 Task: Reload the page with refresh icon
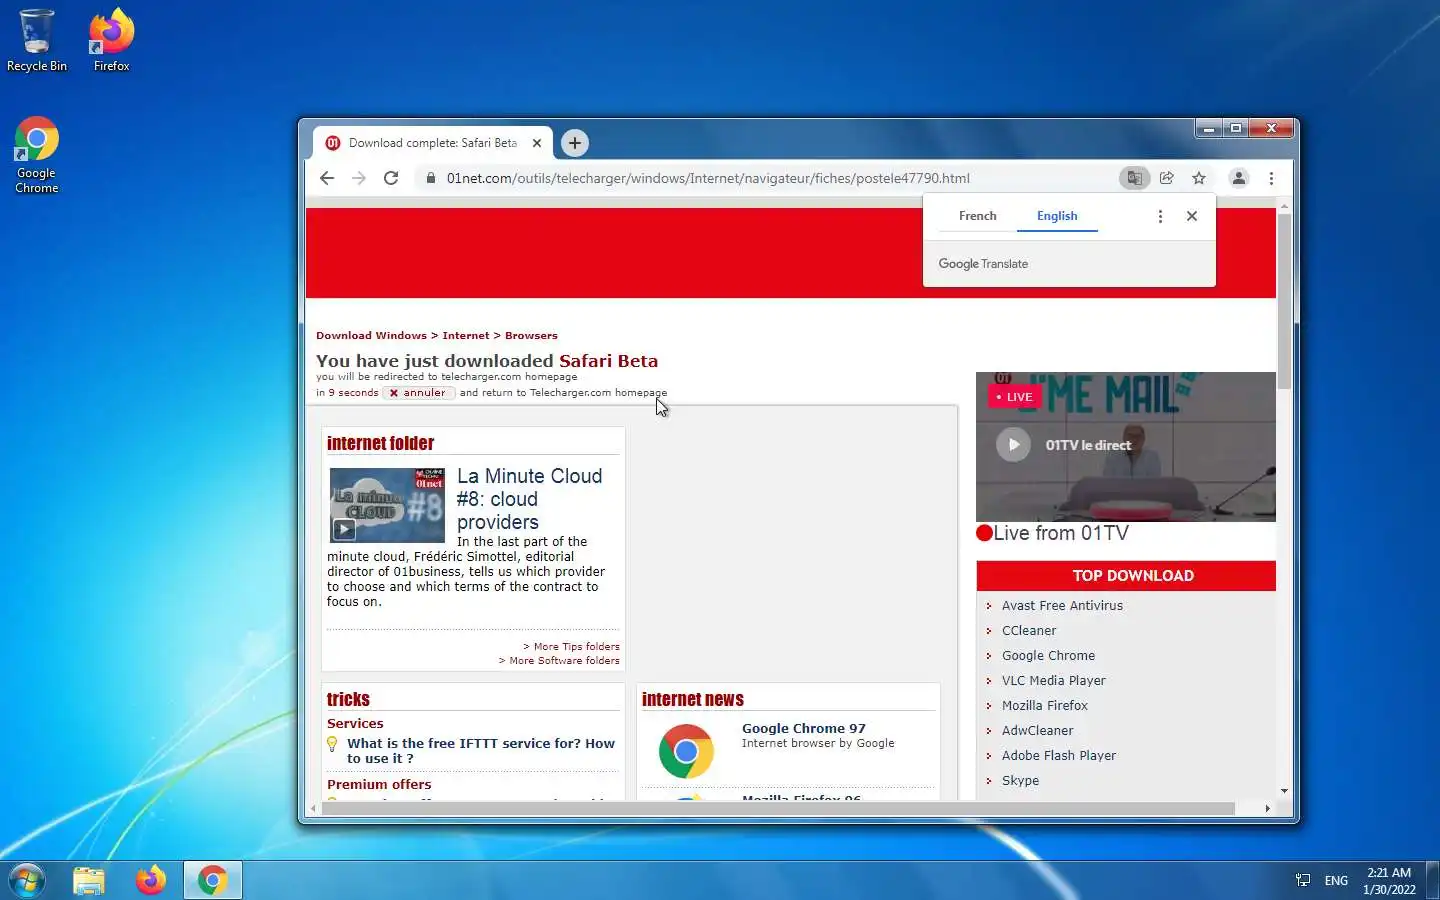coord(391,178)
